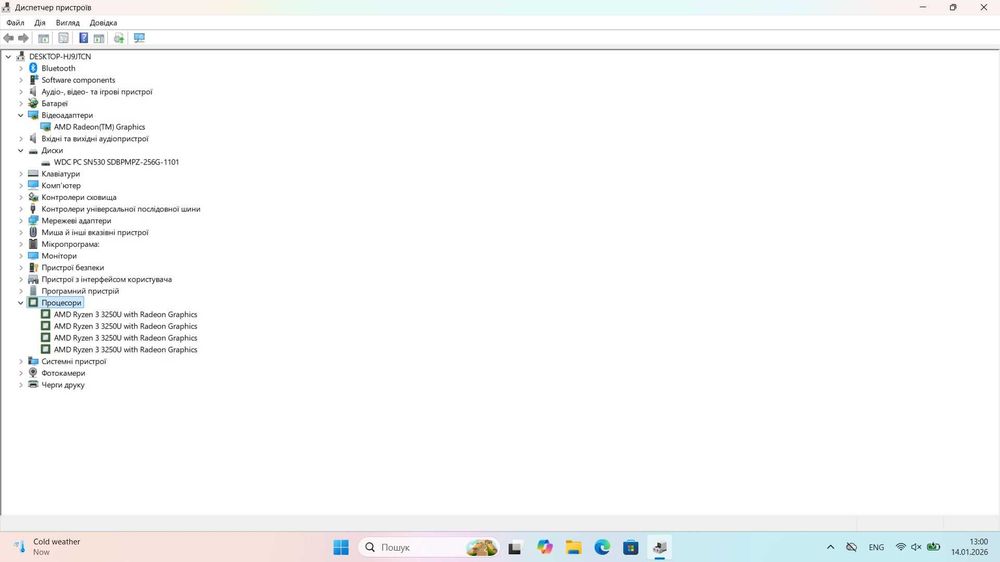Expand Аудіо-, відео- та ігрові пристрої
This screenshot has height=562, width=1000.
coord(20,92)
